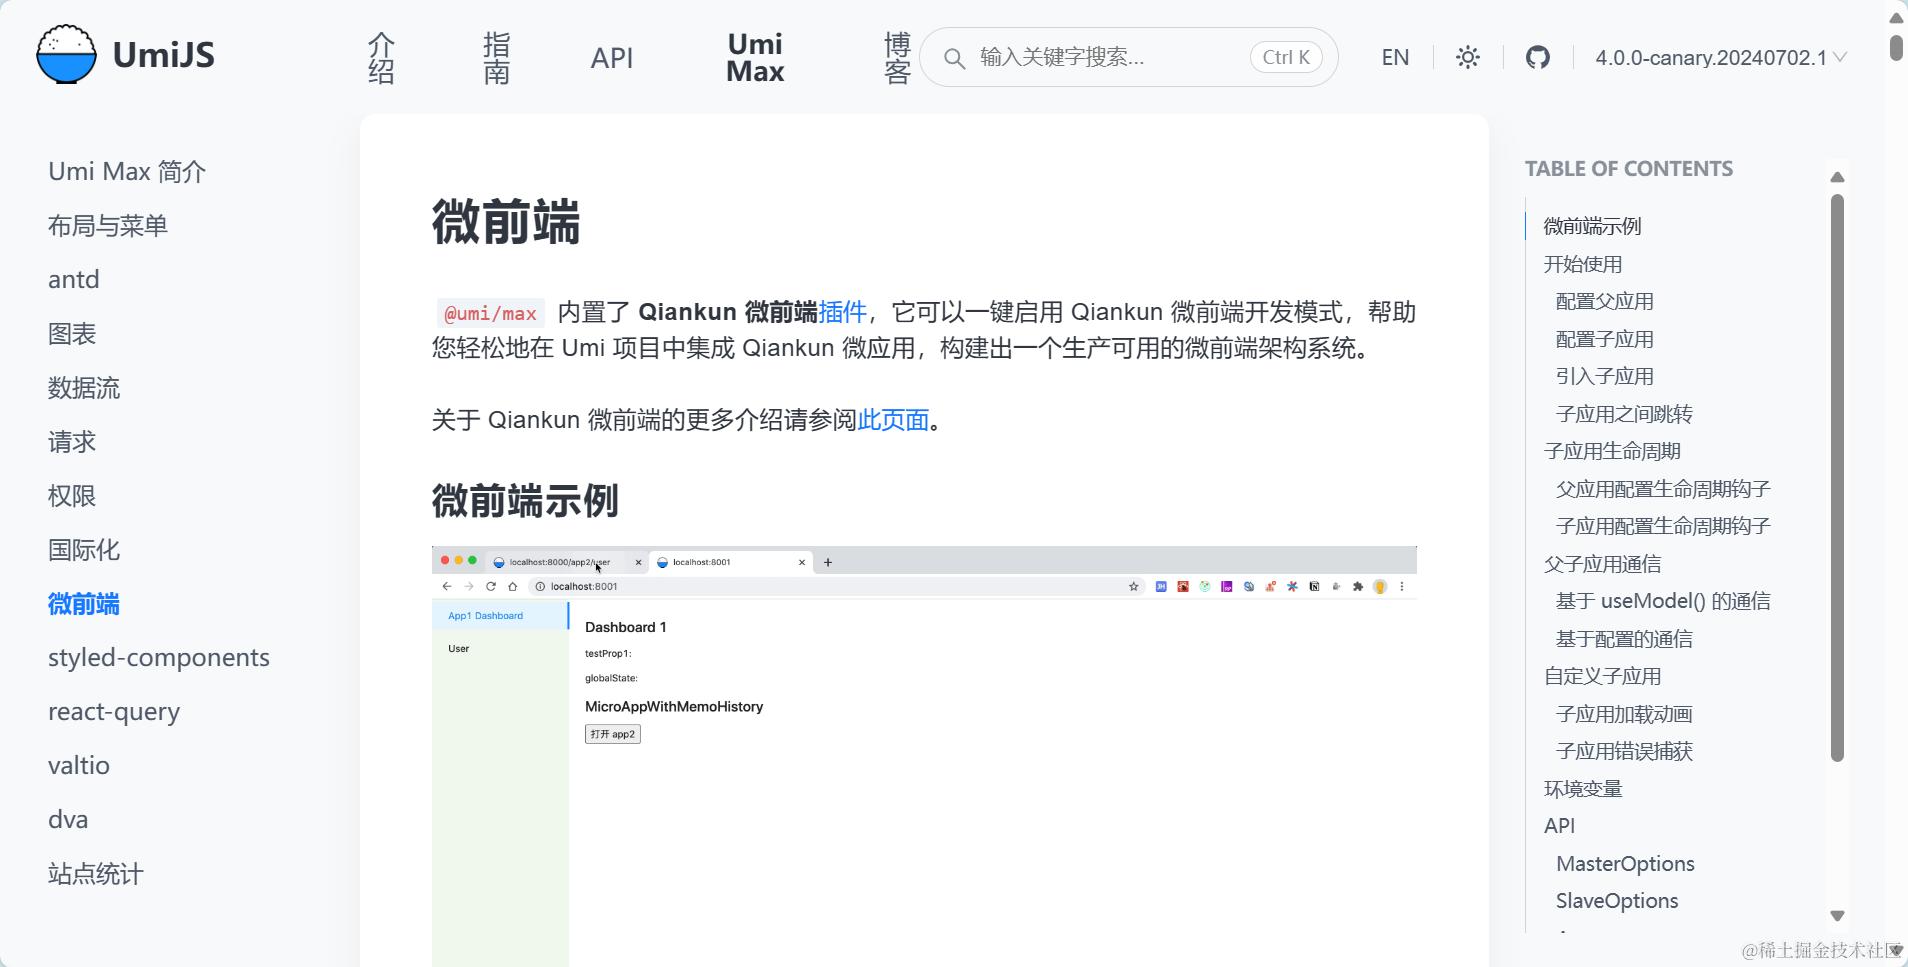Image resolution: width=1908 pixels, height=967 pixels.
Task: Open the 数据流 sidebar page
Action: tap(84, 388)
